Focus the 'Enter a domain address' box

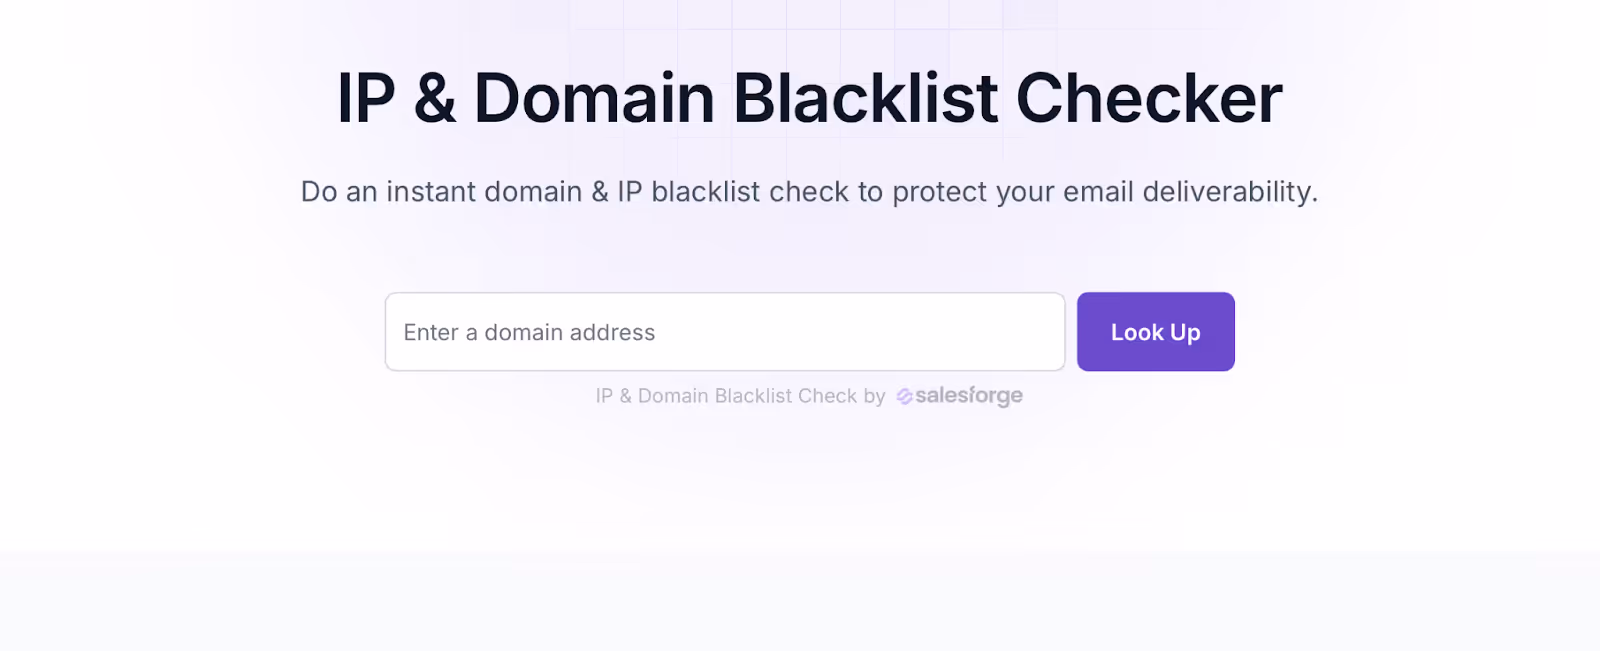coord(724,331)
